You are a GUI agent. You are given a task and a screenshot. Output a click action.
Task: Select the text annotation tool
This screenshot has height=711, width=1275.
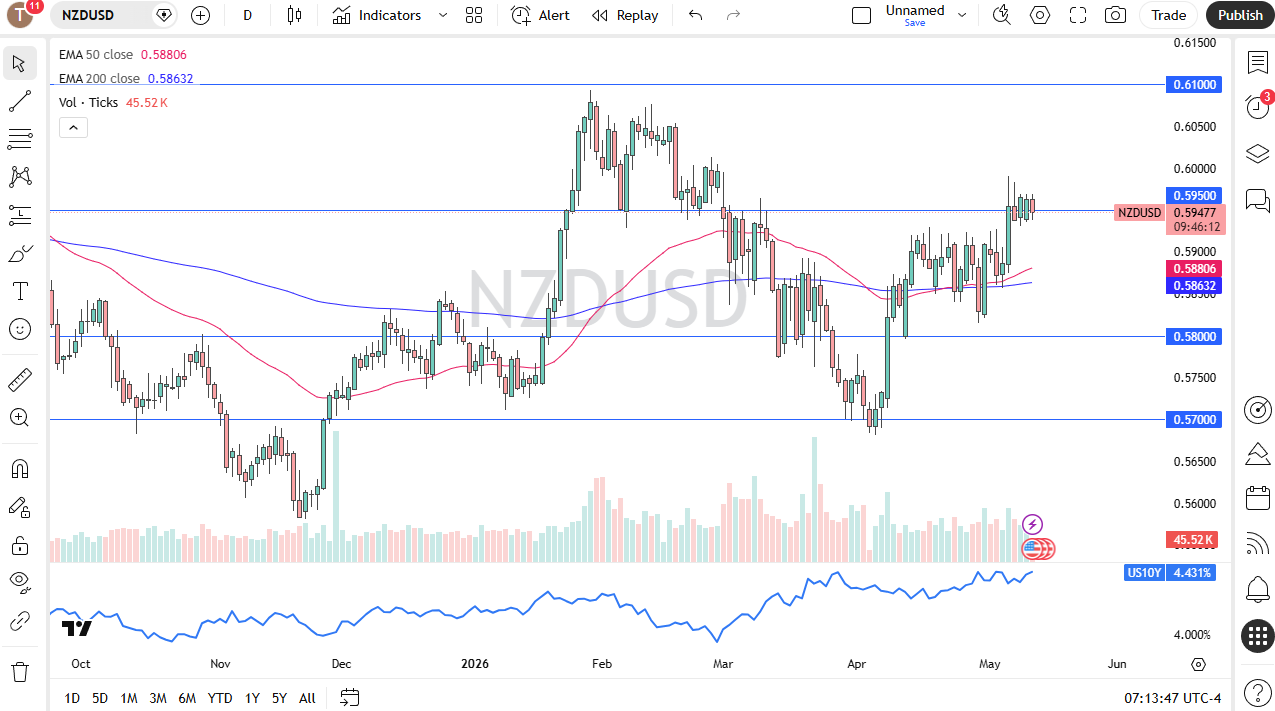(x=19, y=291)
